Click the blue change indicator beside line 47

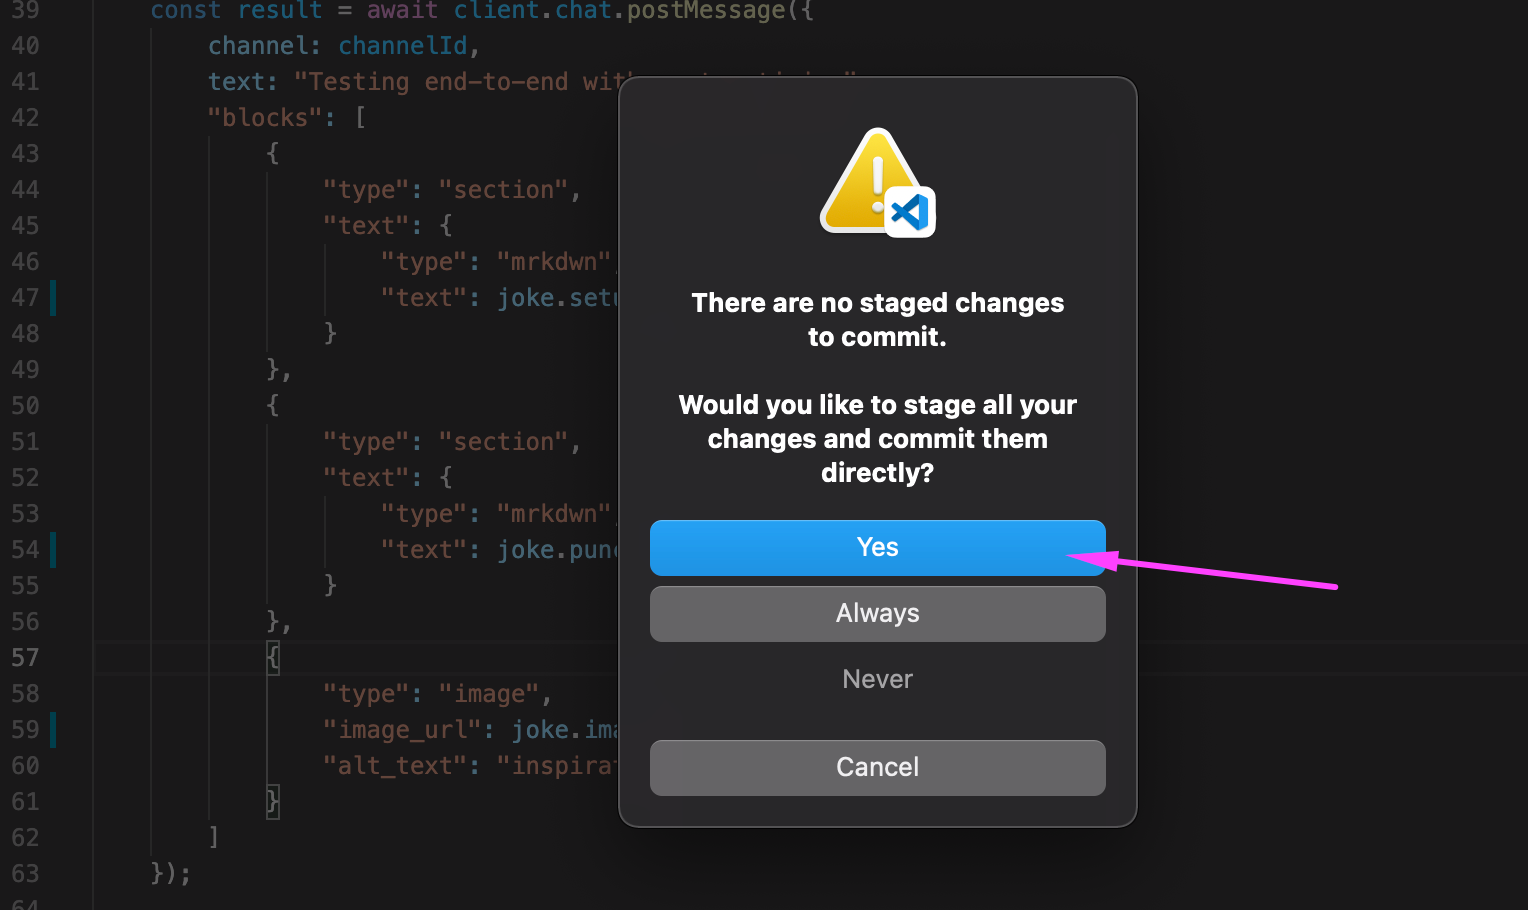[54, 297]
